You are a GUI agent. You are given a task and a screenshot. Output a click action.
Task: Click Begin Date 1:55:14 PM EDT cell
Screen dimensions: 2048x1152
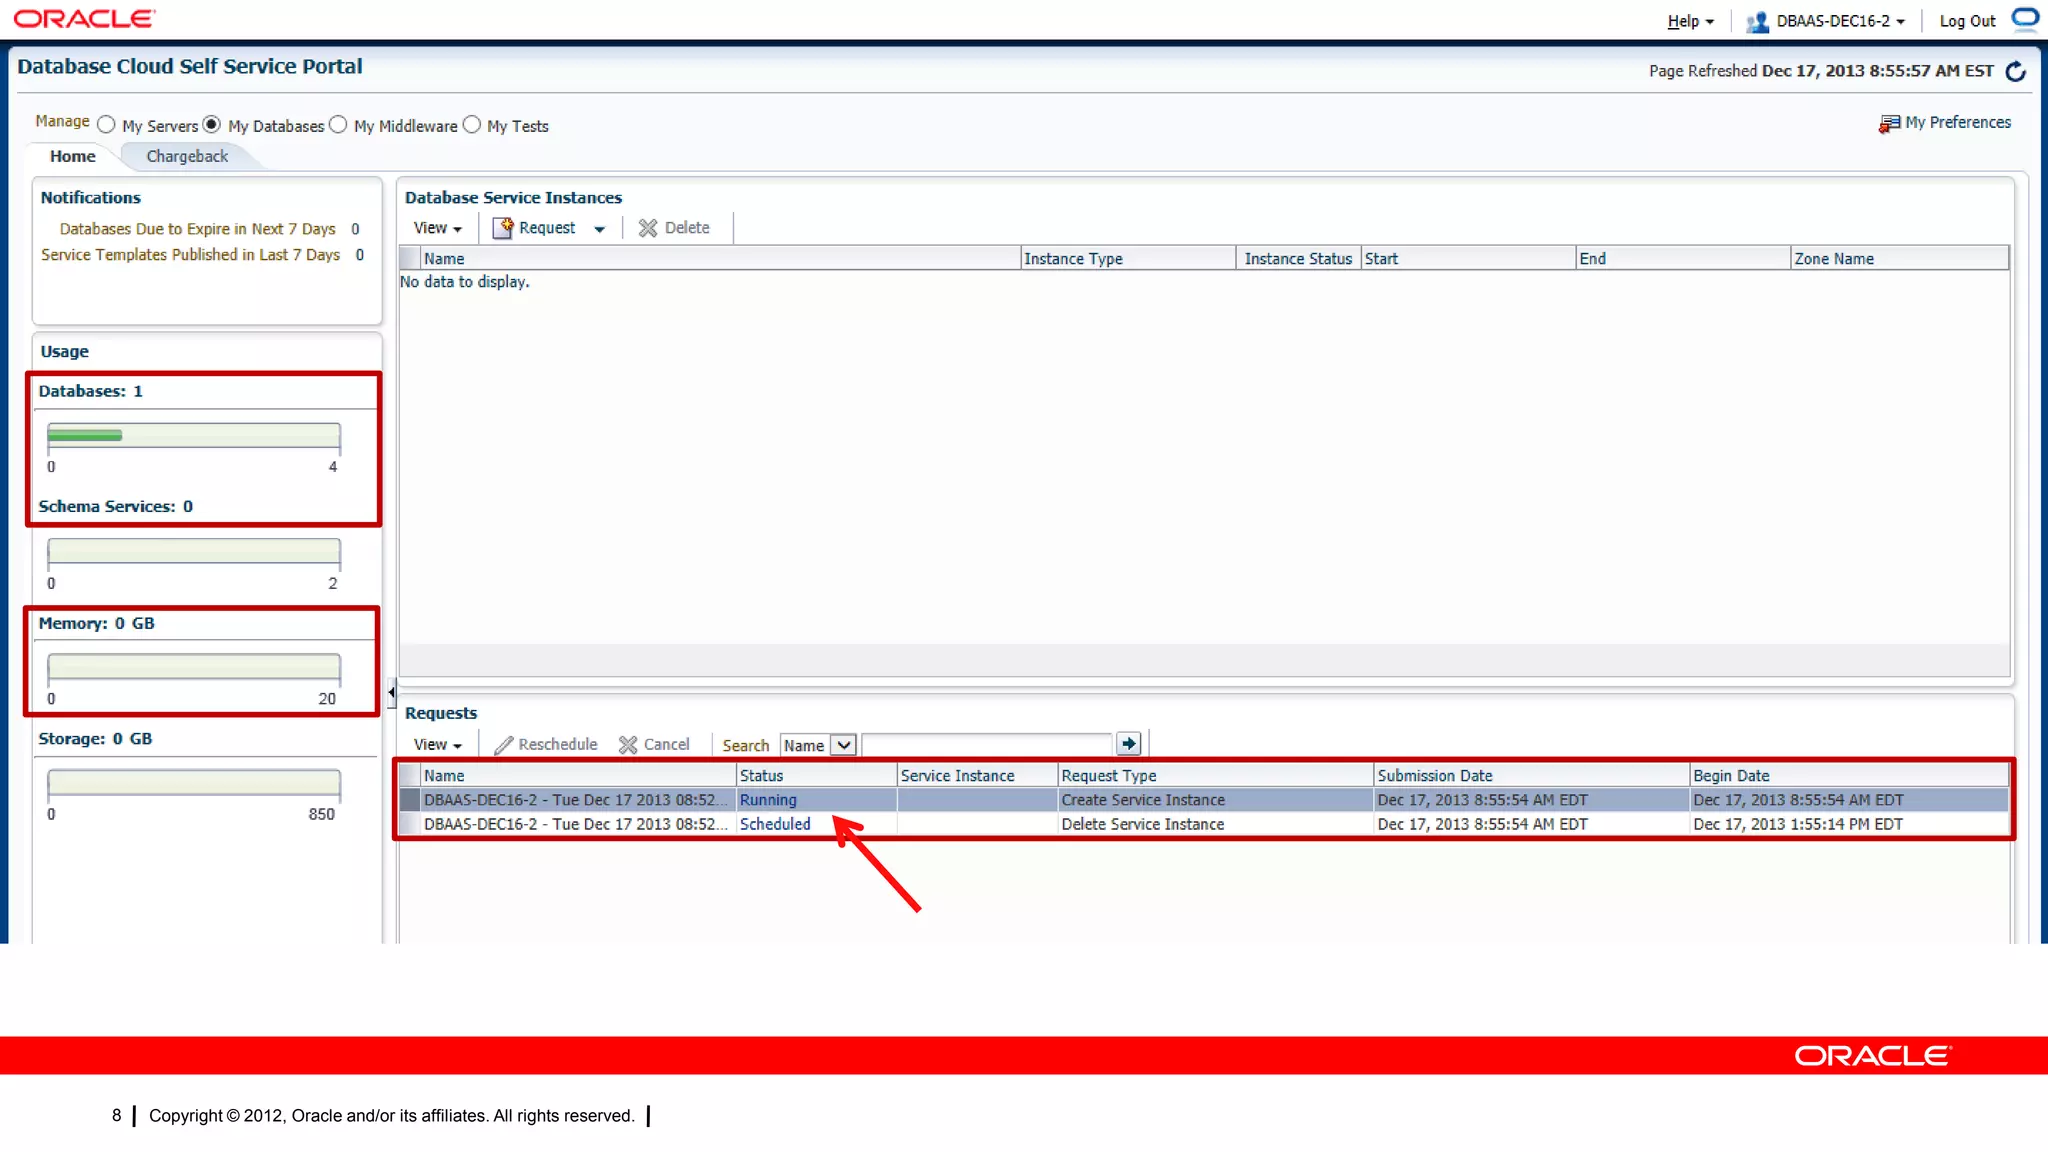click(x=1849, y=824)
